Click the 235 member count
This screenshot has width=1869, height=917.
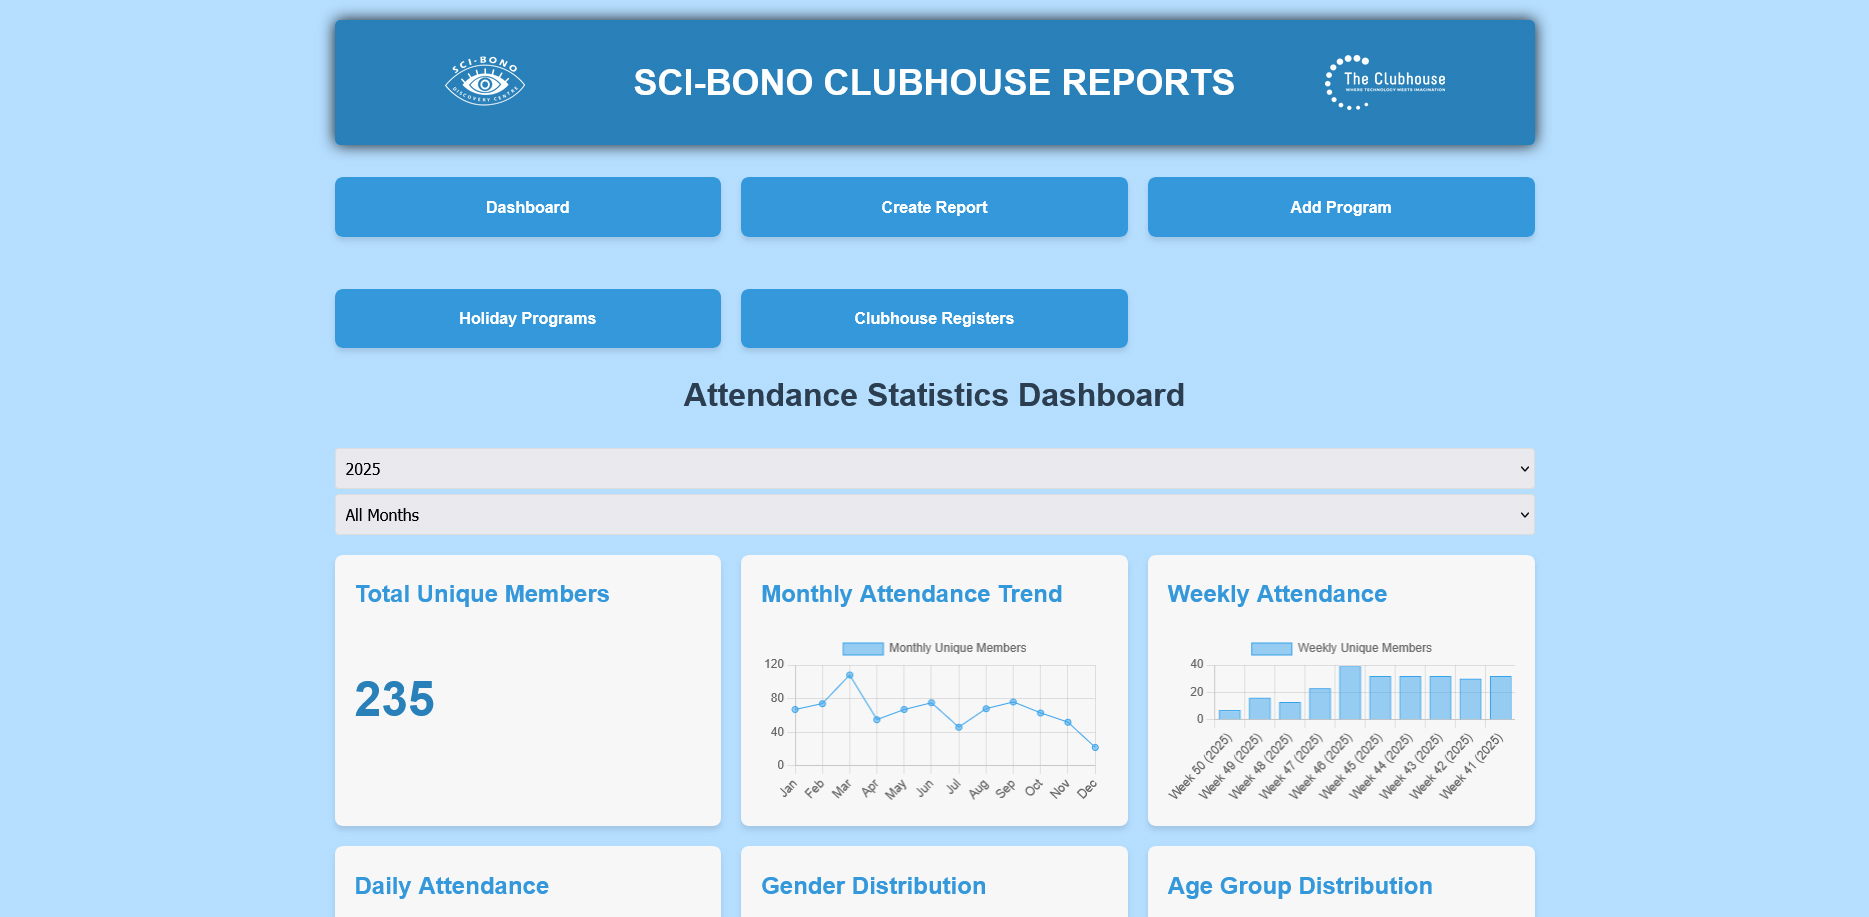coord(394,699)
